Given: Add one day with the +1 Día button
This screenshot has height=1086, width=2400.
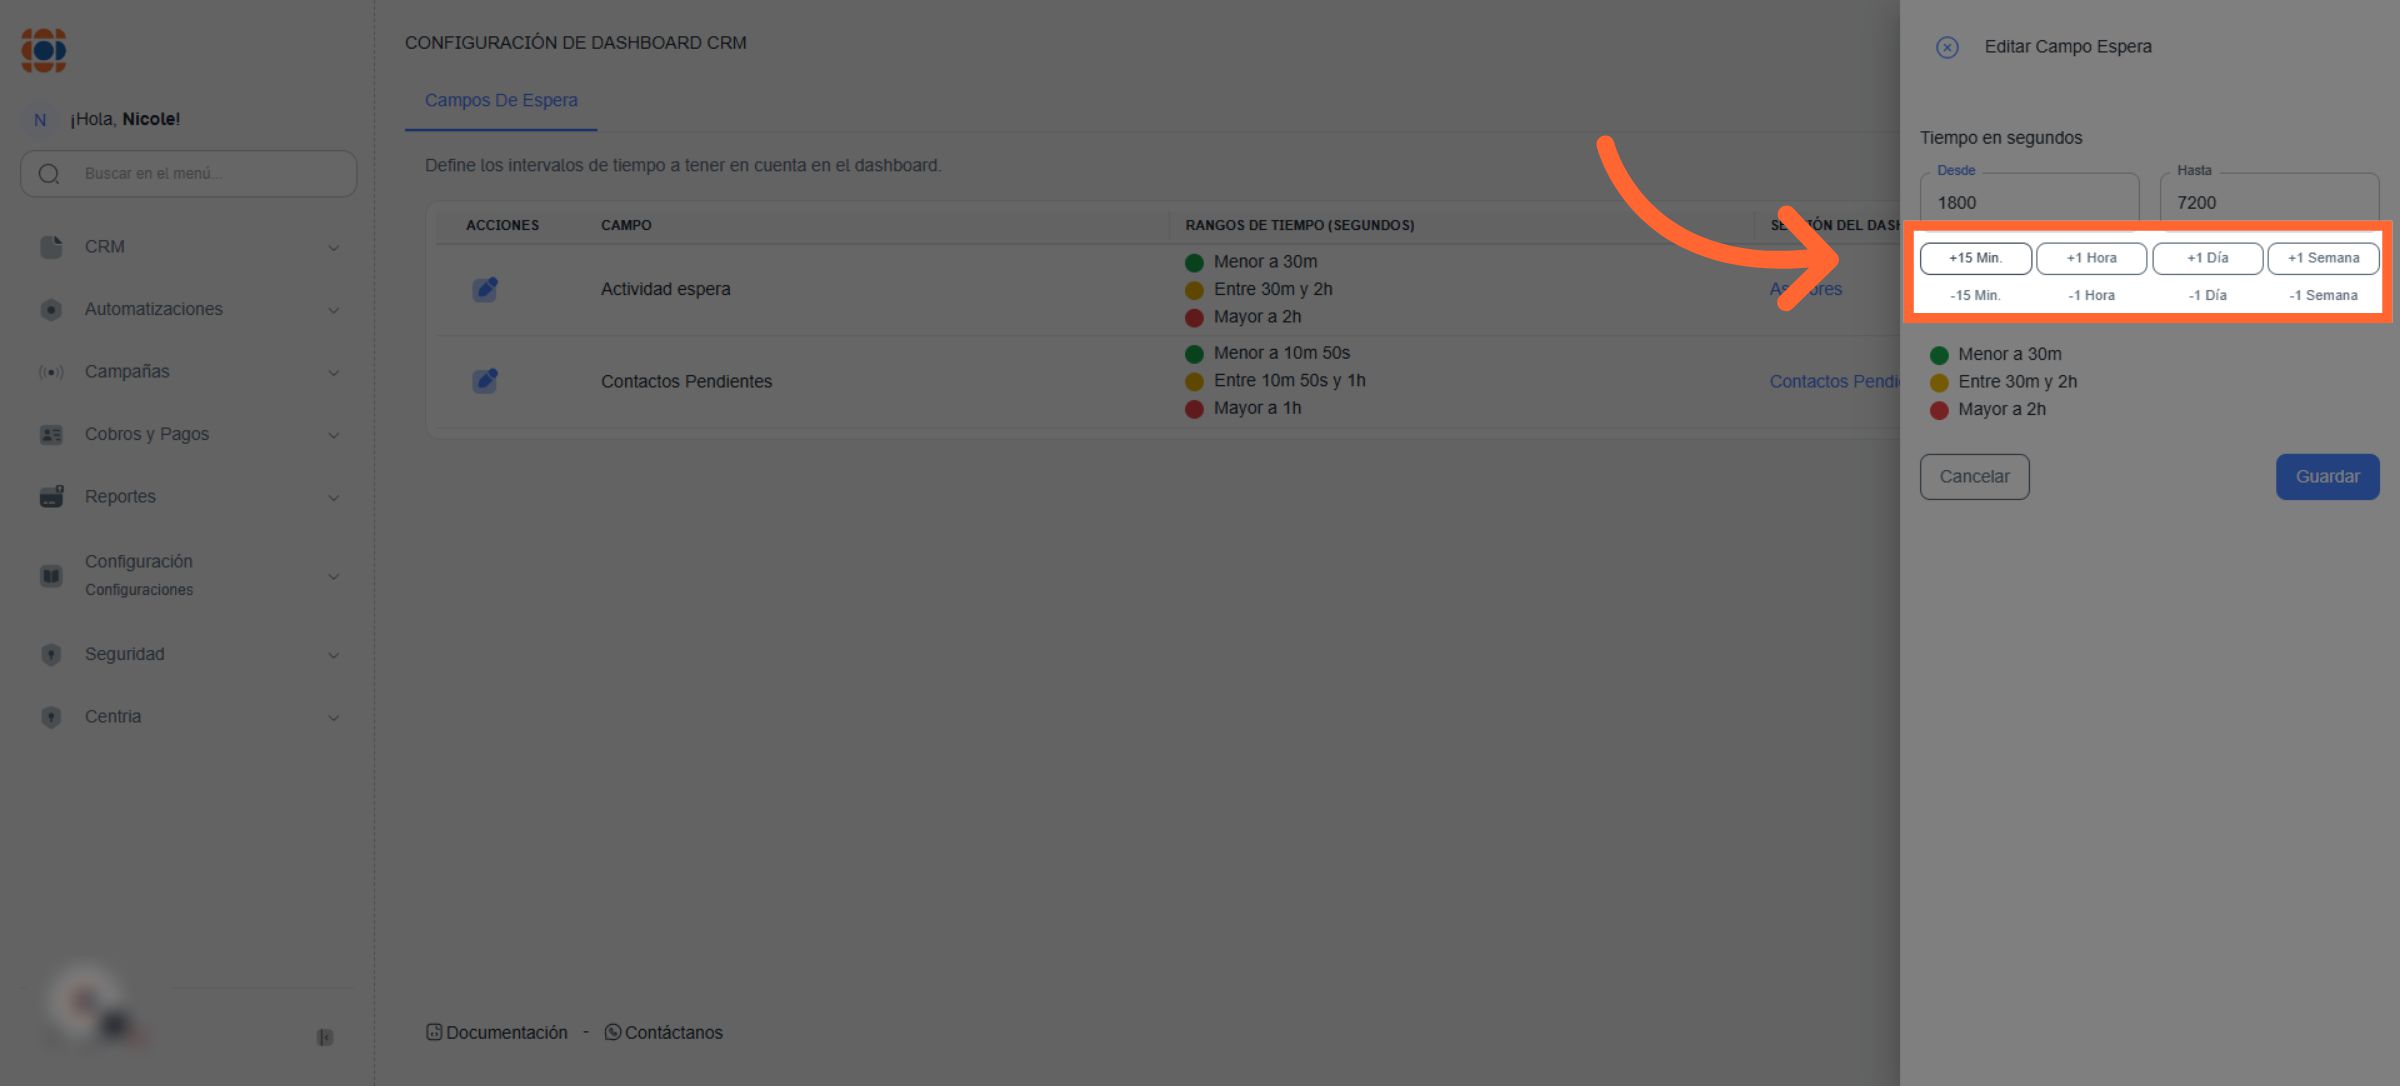Looking at the screenshot, I should click(x=2207, y=258).
